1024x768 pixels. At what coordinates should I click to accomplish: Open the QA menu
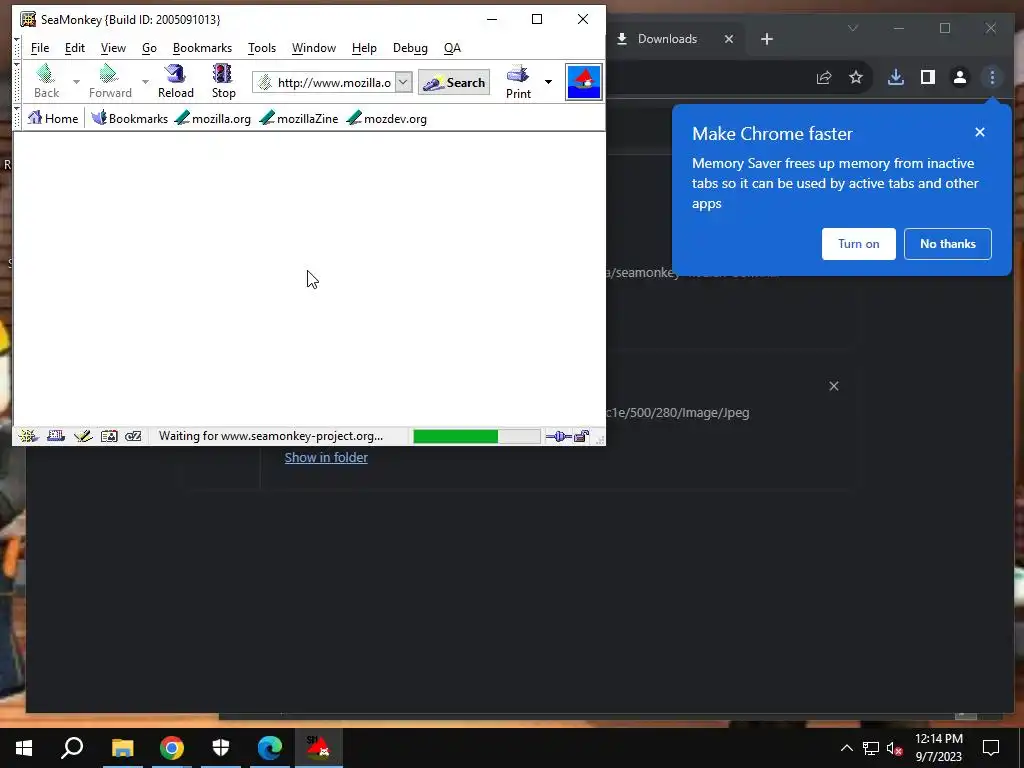coord(452,48)
